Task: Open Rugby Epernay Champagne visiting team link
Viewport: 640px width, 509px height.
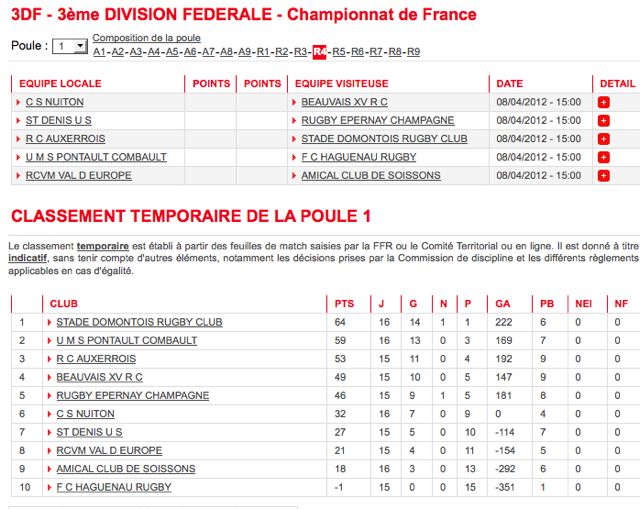Action: coord(378,120)
